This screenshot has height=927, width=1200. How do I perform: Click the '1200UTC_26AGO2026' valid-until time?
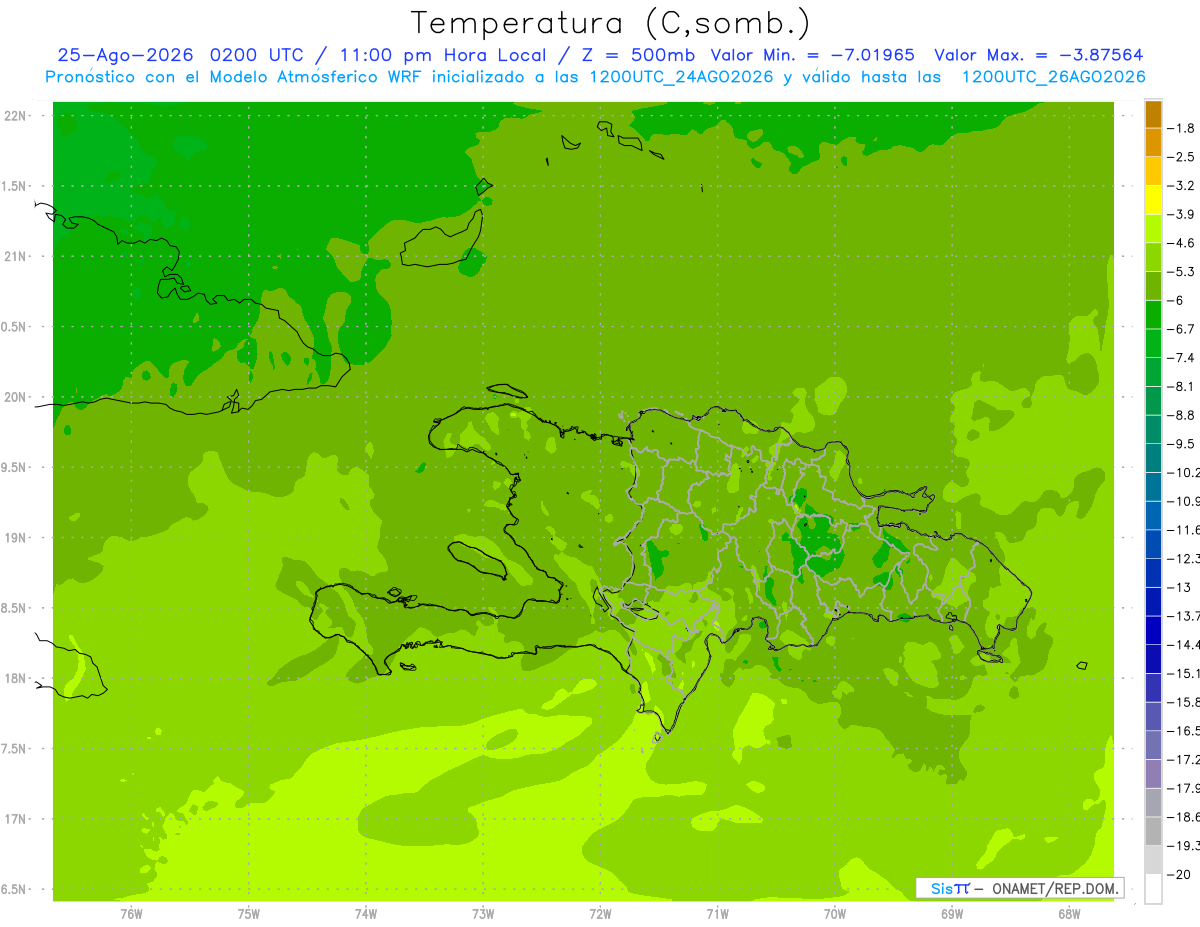1054,77
